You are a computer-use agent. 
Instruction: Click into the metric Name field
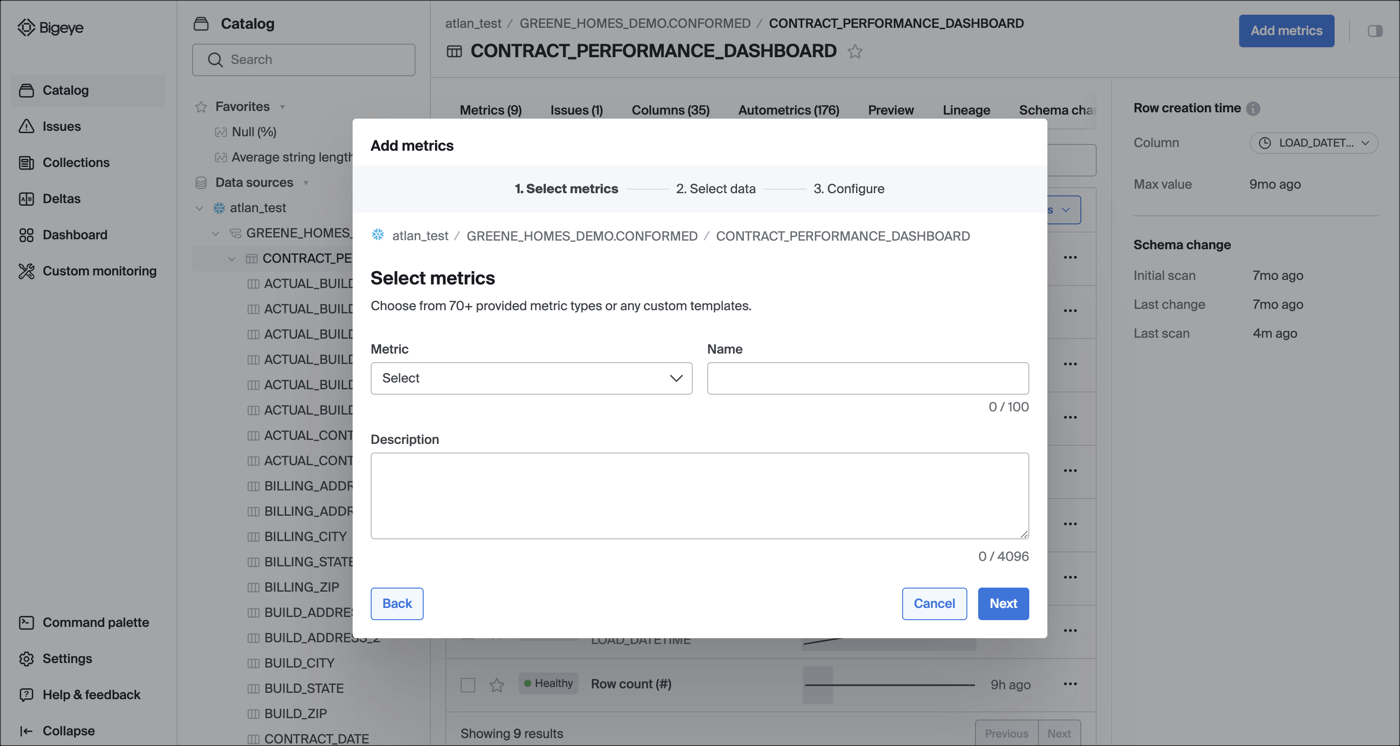[x=868, y=378]
